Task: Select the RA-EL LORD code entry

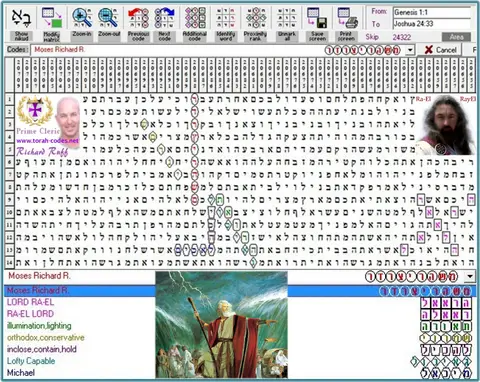Action: click(x=30, y=314)
